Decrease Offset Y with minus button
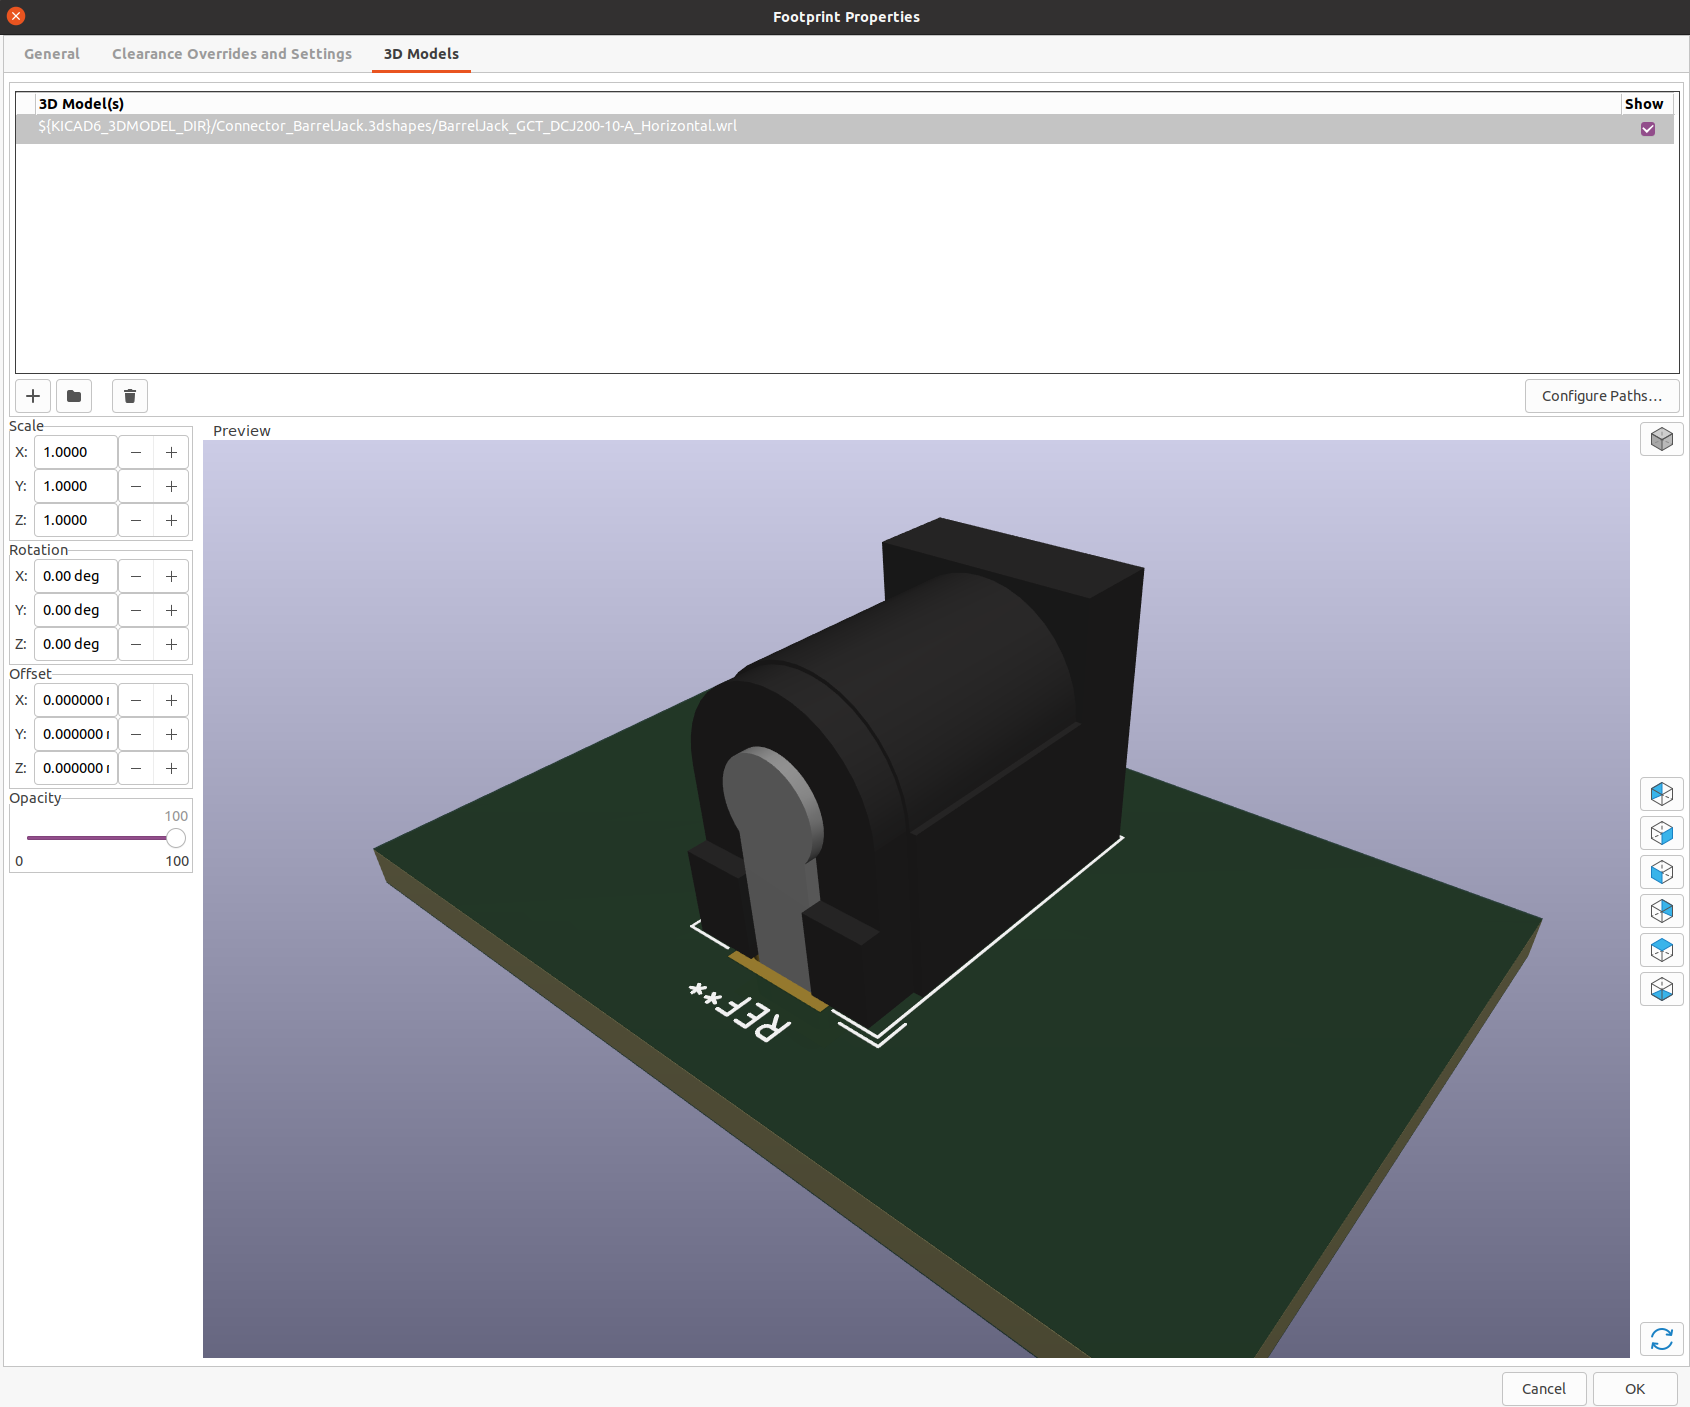The height and width of the screenshot is (1407, 1690). pos(136,734)
